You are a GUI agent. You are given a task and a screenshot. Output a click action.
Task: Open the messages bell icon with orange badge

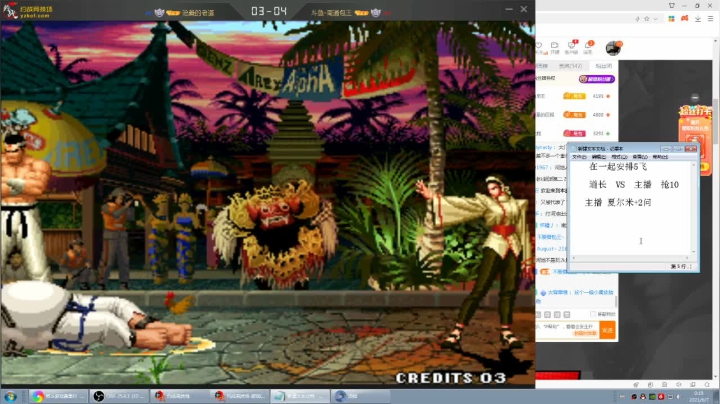(x=588, y=47)
